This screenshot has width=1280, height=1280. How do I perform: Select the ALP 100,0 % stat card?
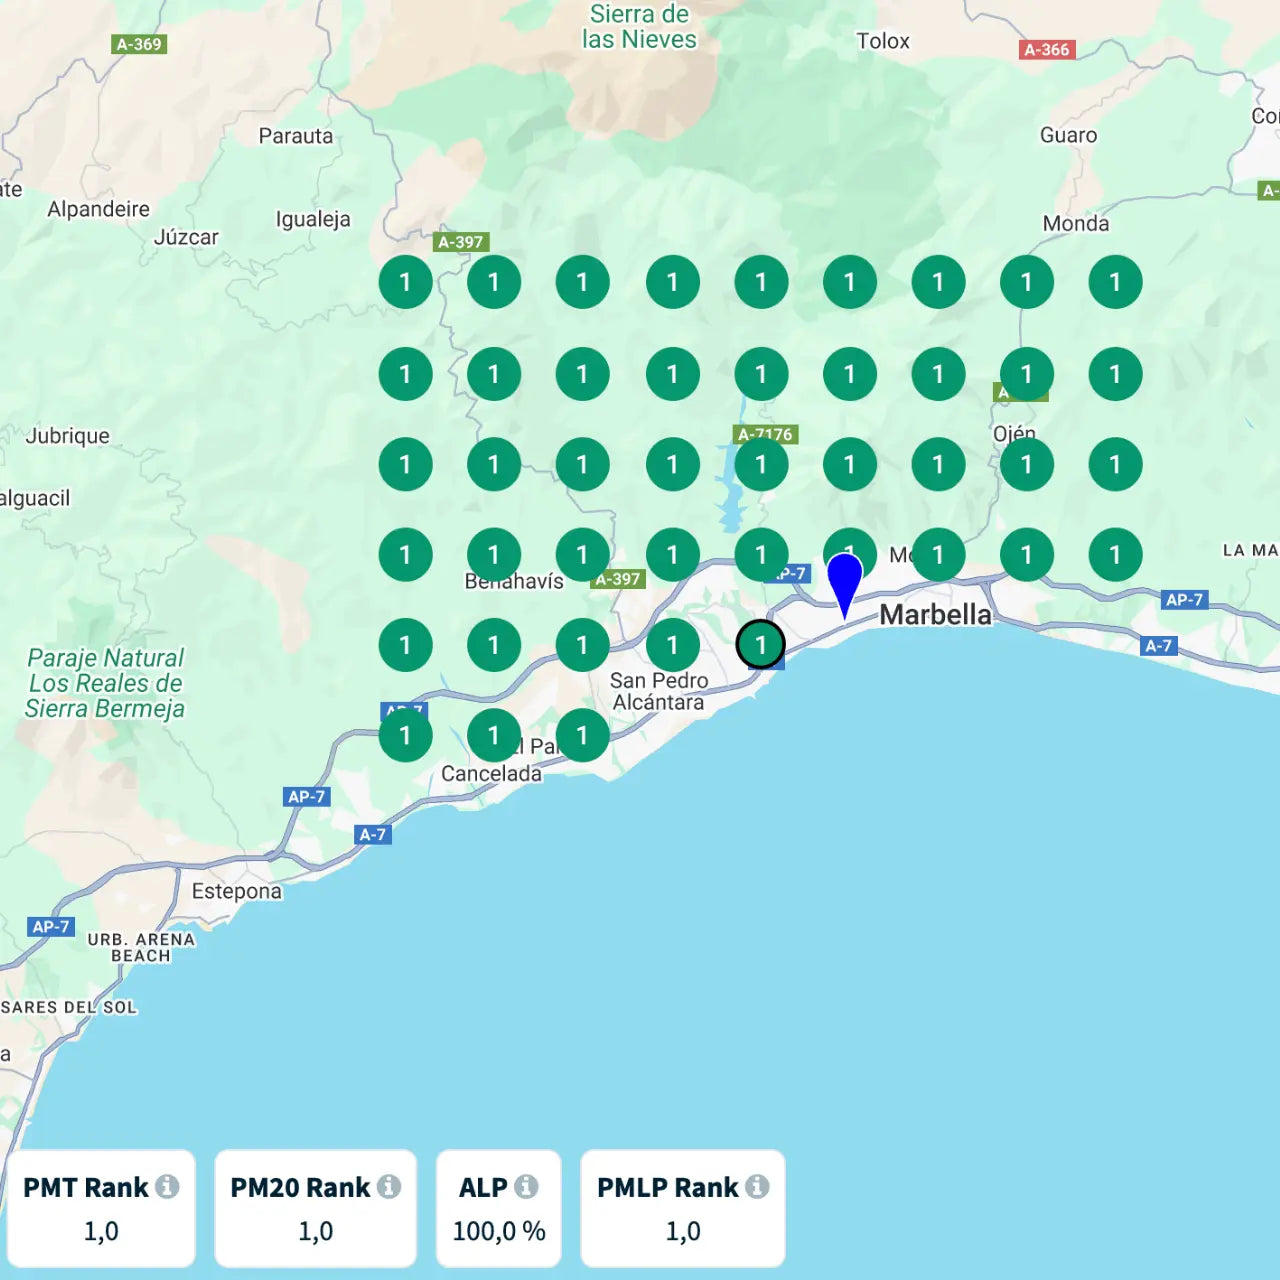tap(499, 1208)
